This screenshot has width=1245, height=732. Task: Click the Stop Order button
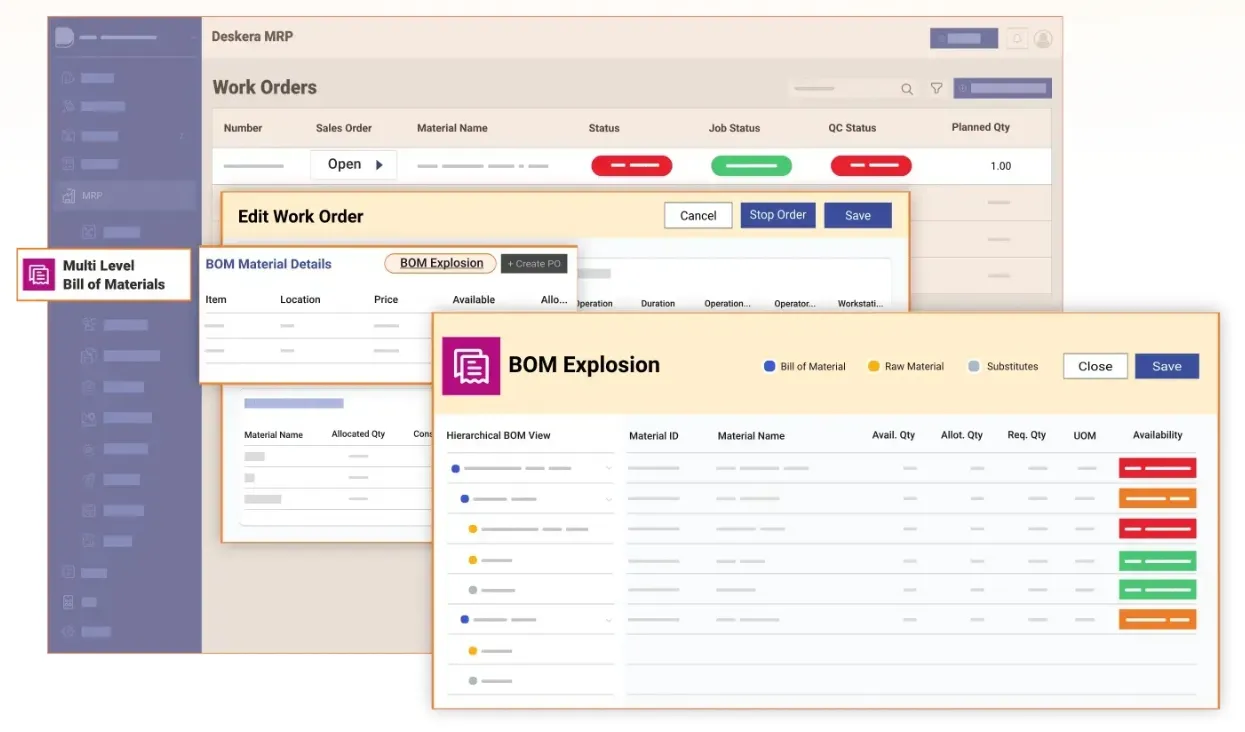pos(778,215)
